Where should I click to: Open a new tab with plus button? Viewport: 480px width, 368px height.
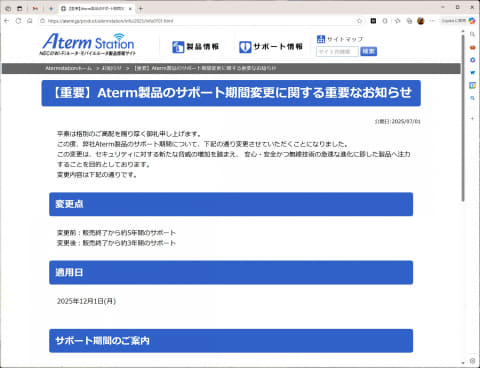(141, 9)
